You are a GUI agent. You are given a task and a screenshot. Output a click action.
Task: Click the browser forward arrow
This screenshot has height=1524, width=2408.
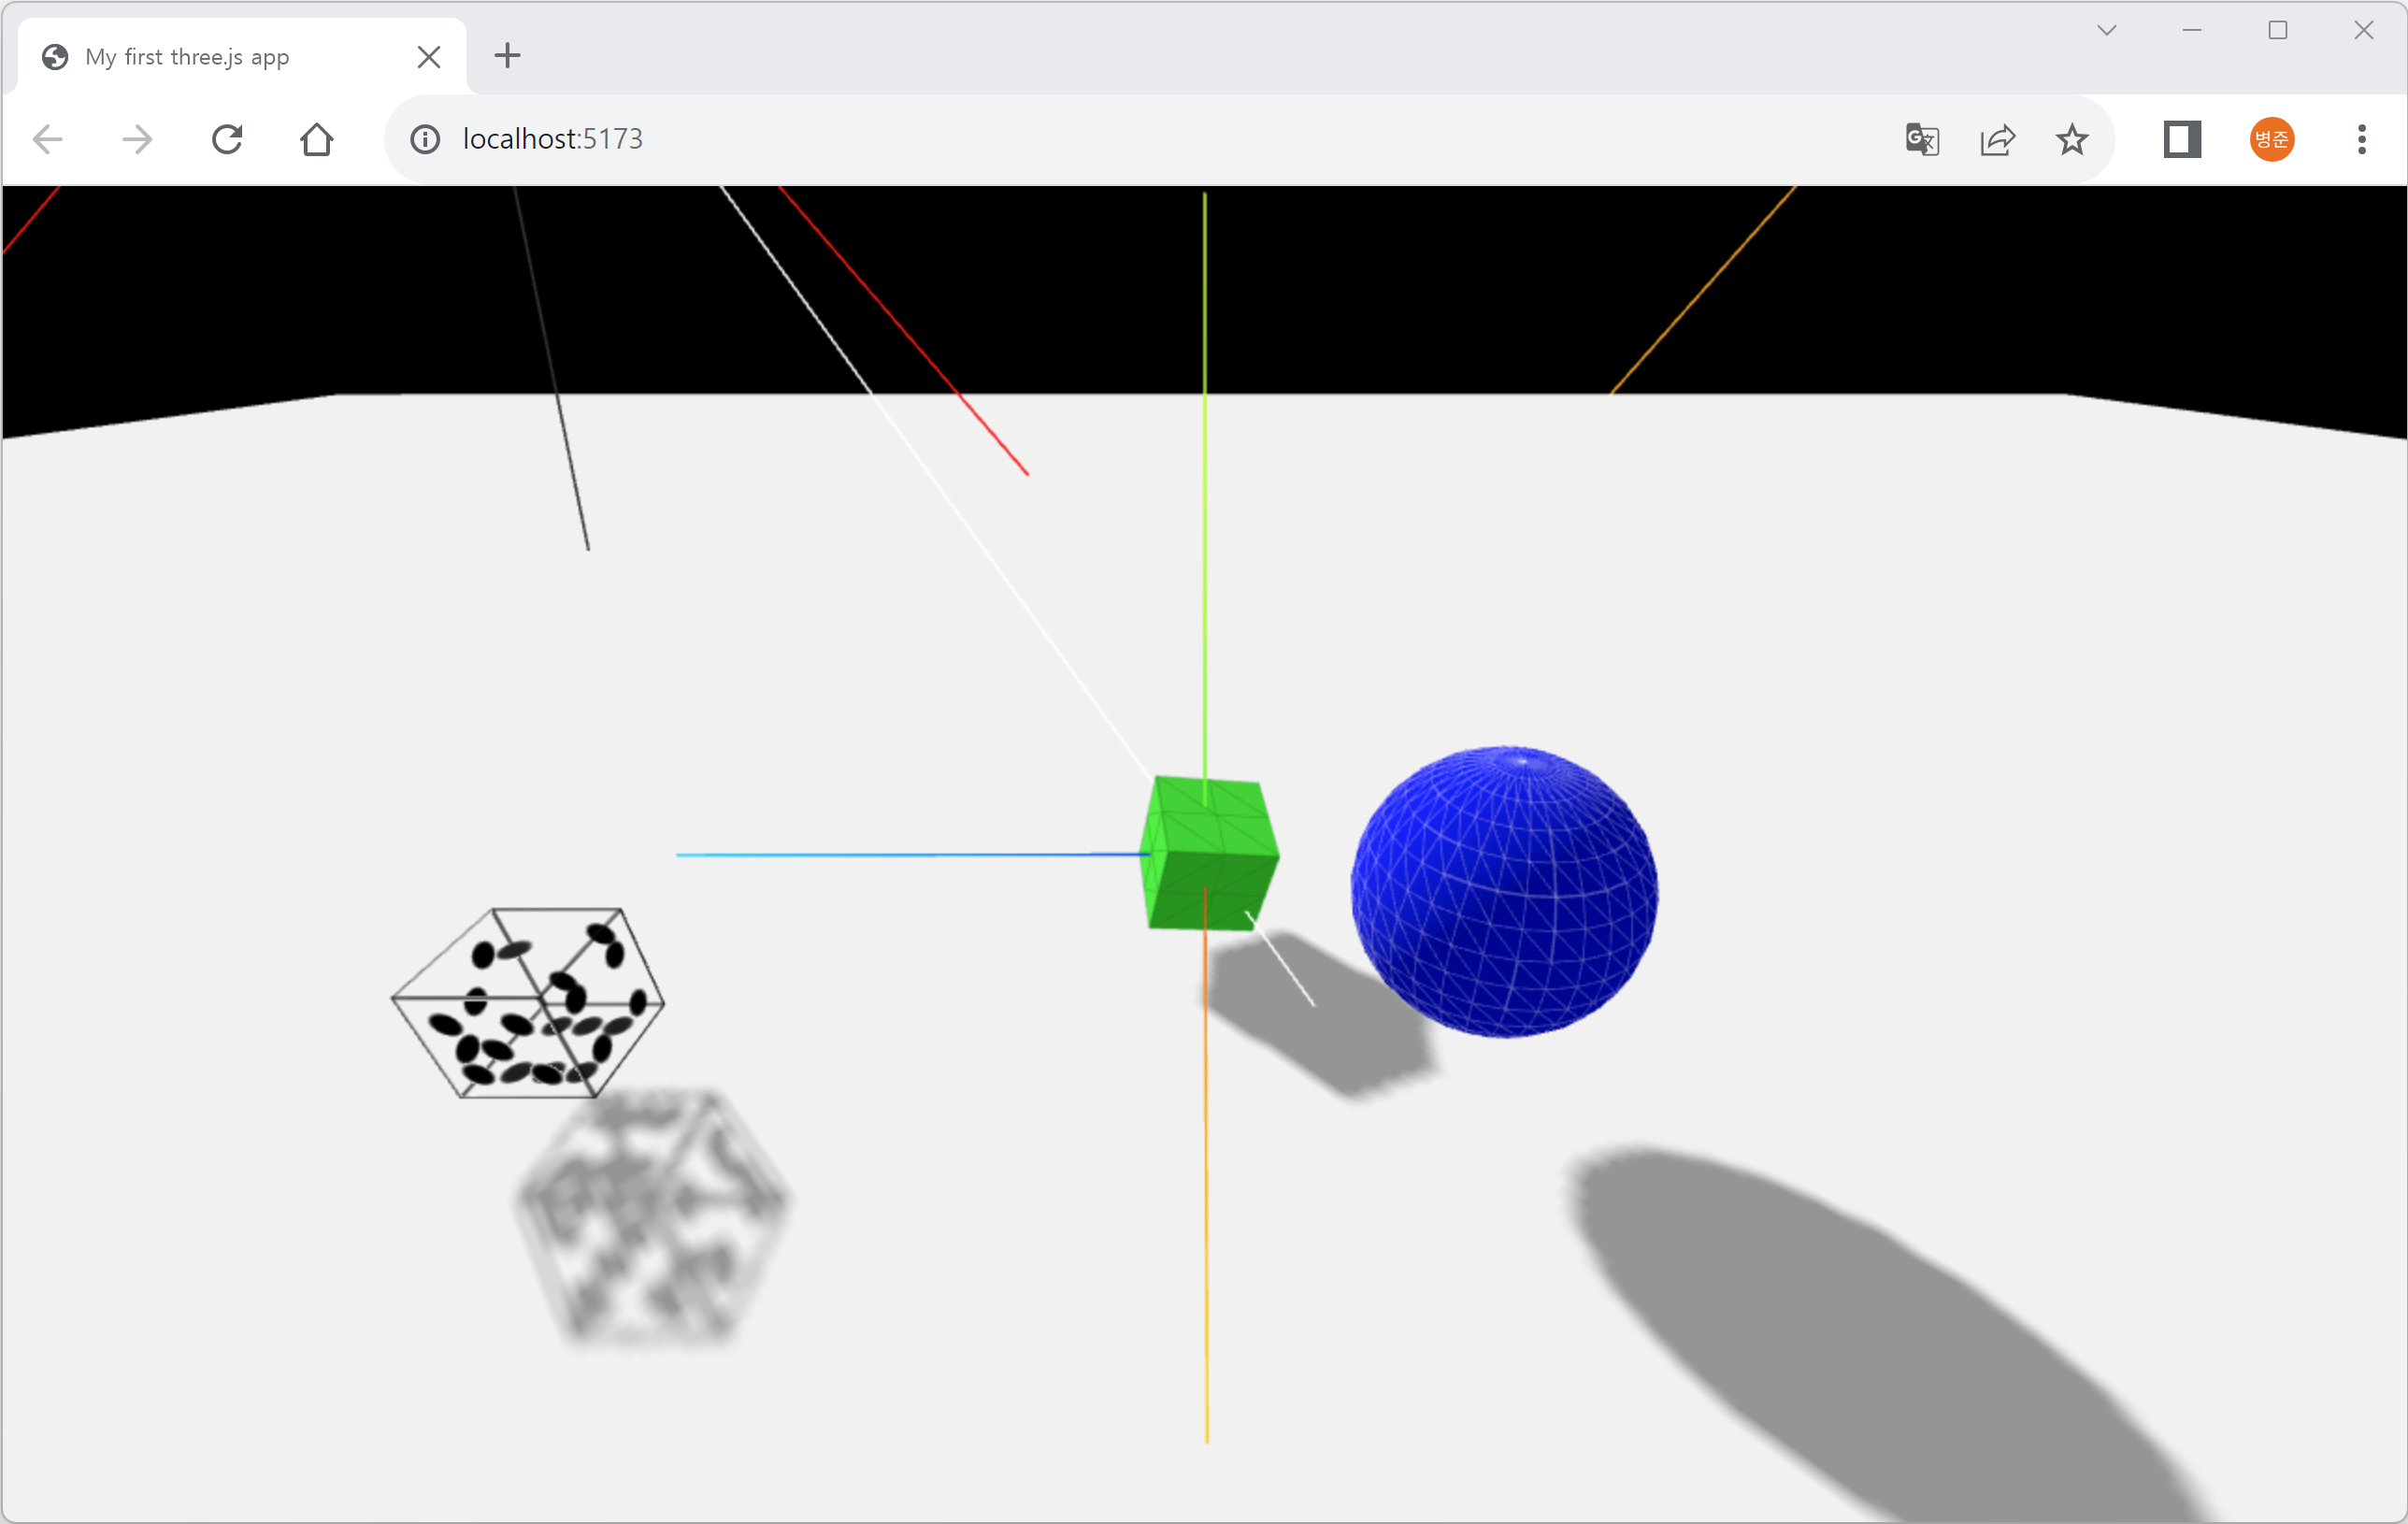pos(137,139)
